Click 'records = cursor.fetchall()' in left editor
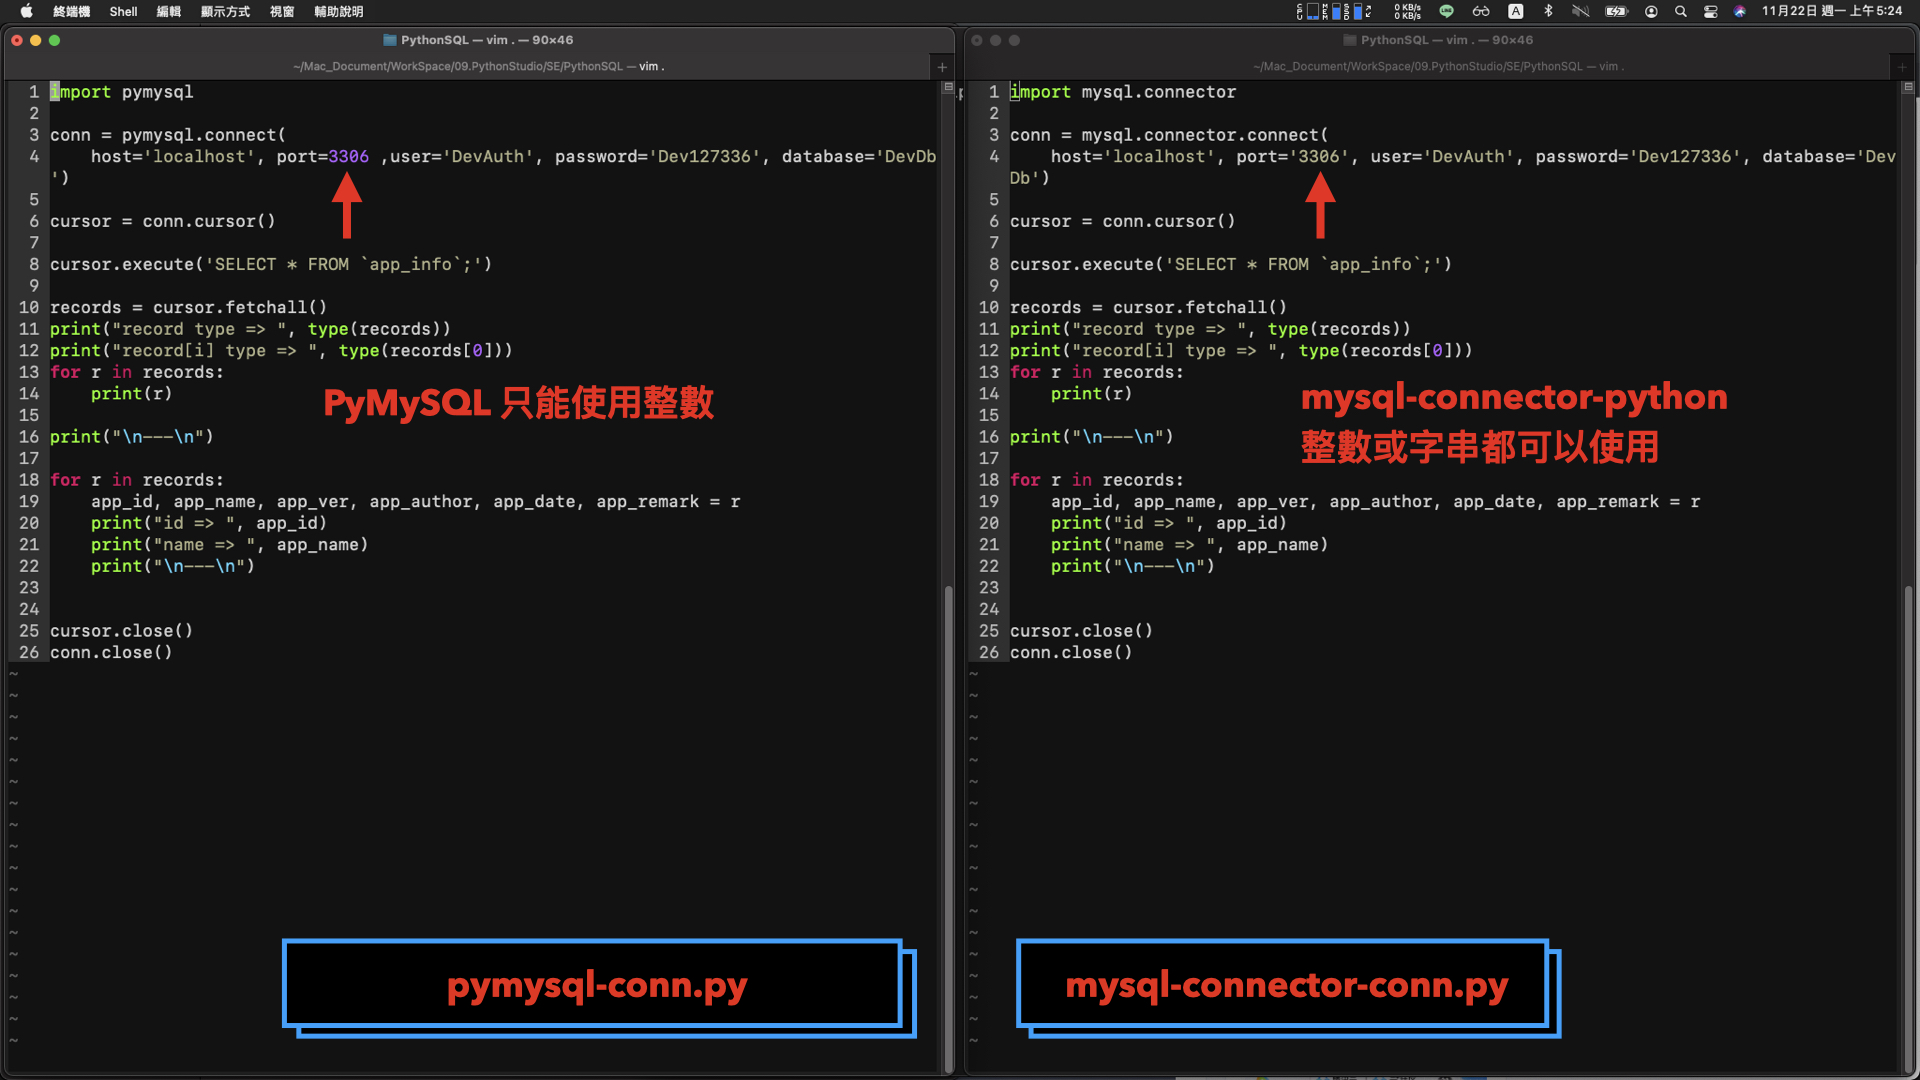 pyautogui.click(x=189, y=307)
